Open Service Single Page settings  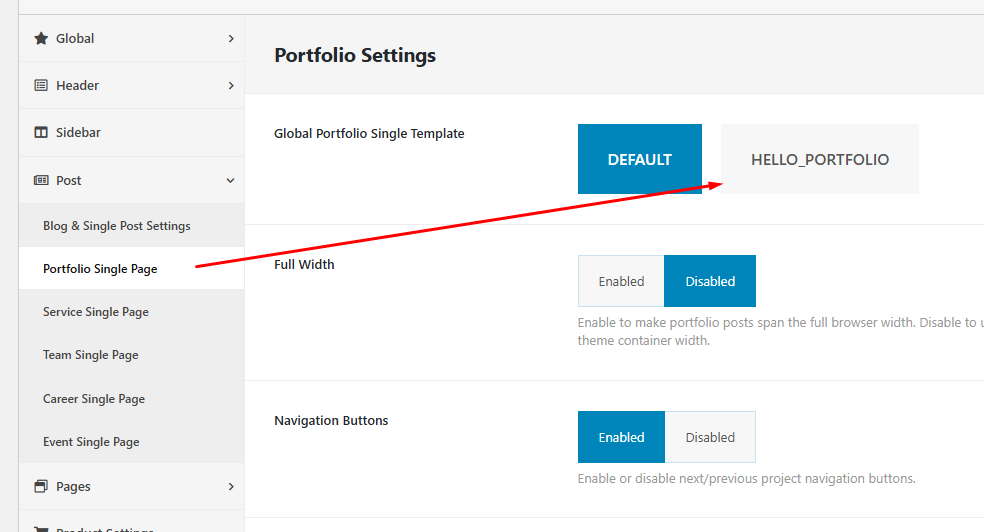coord(96,312)
